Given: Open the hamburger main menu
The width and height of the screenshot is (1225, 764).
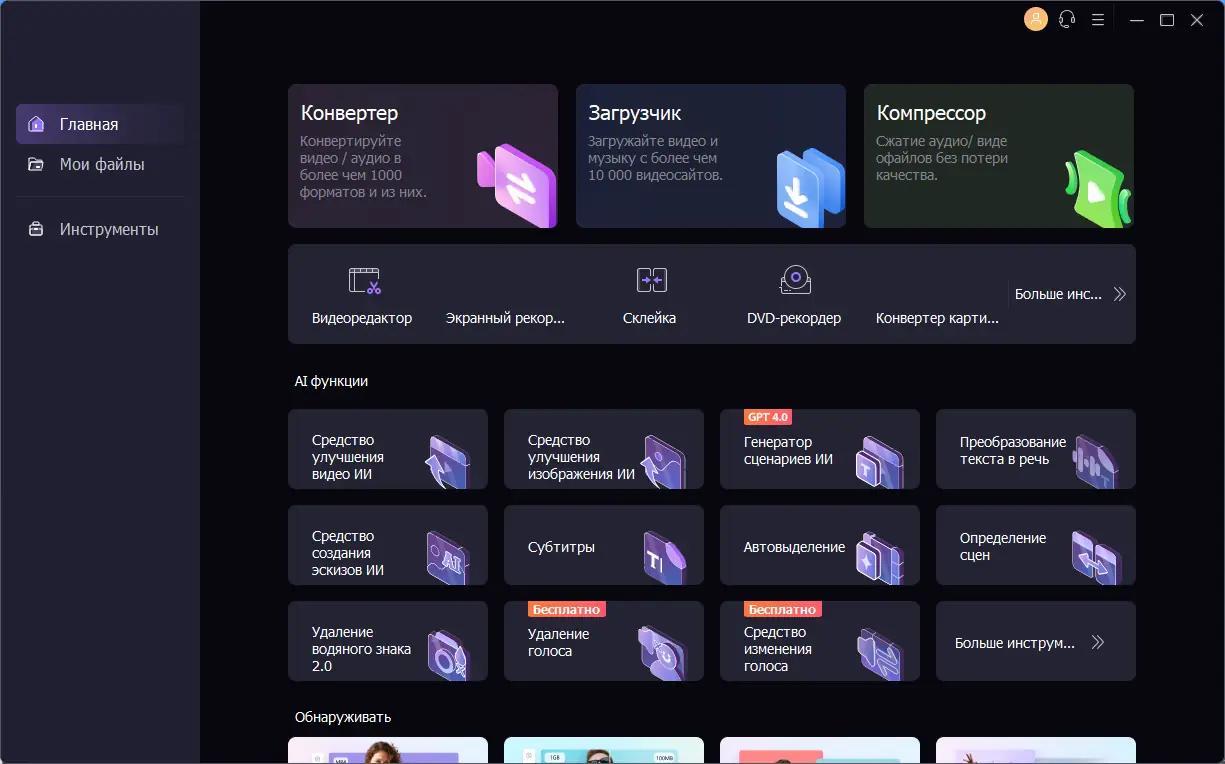Looking at the screenshot, I should tap(1098, 19).
